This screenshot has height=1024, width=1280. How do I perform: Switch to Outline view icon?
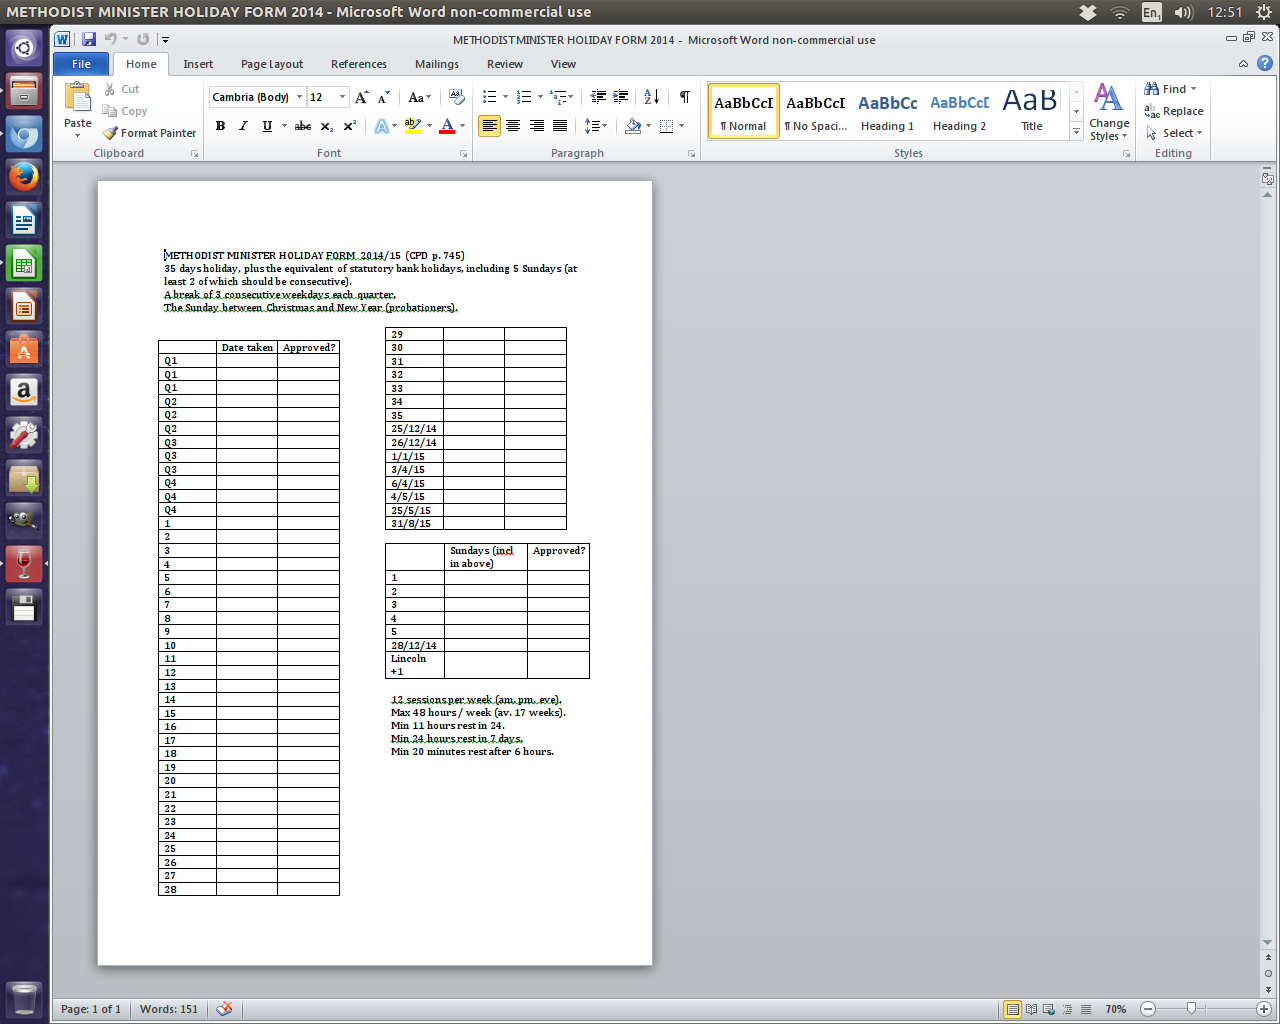pos(1067,1009)
